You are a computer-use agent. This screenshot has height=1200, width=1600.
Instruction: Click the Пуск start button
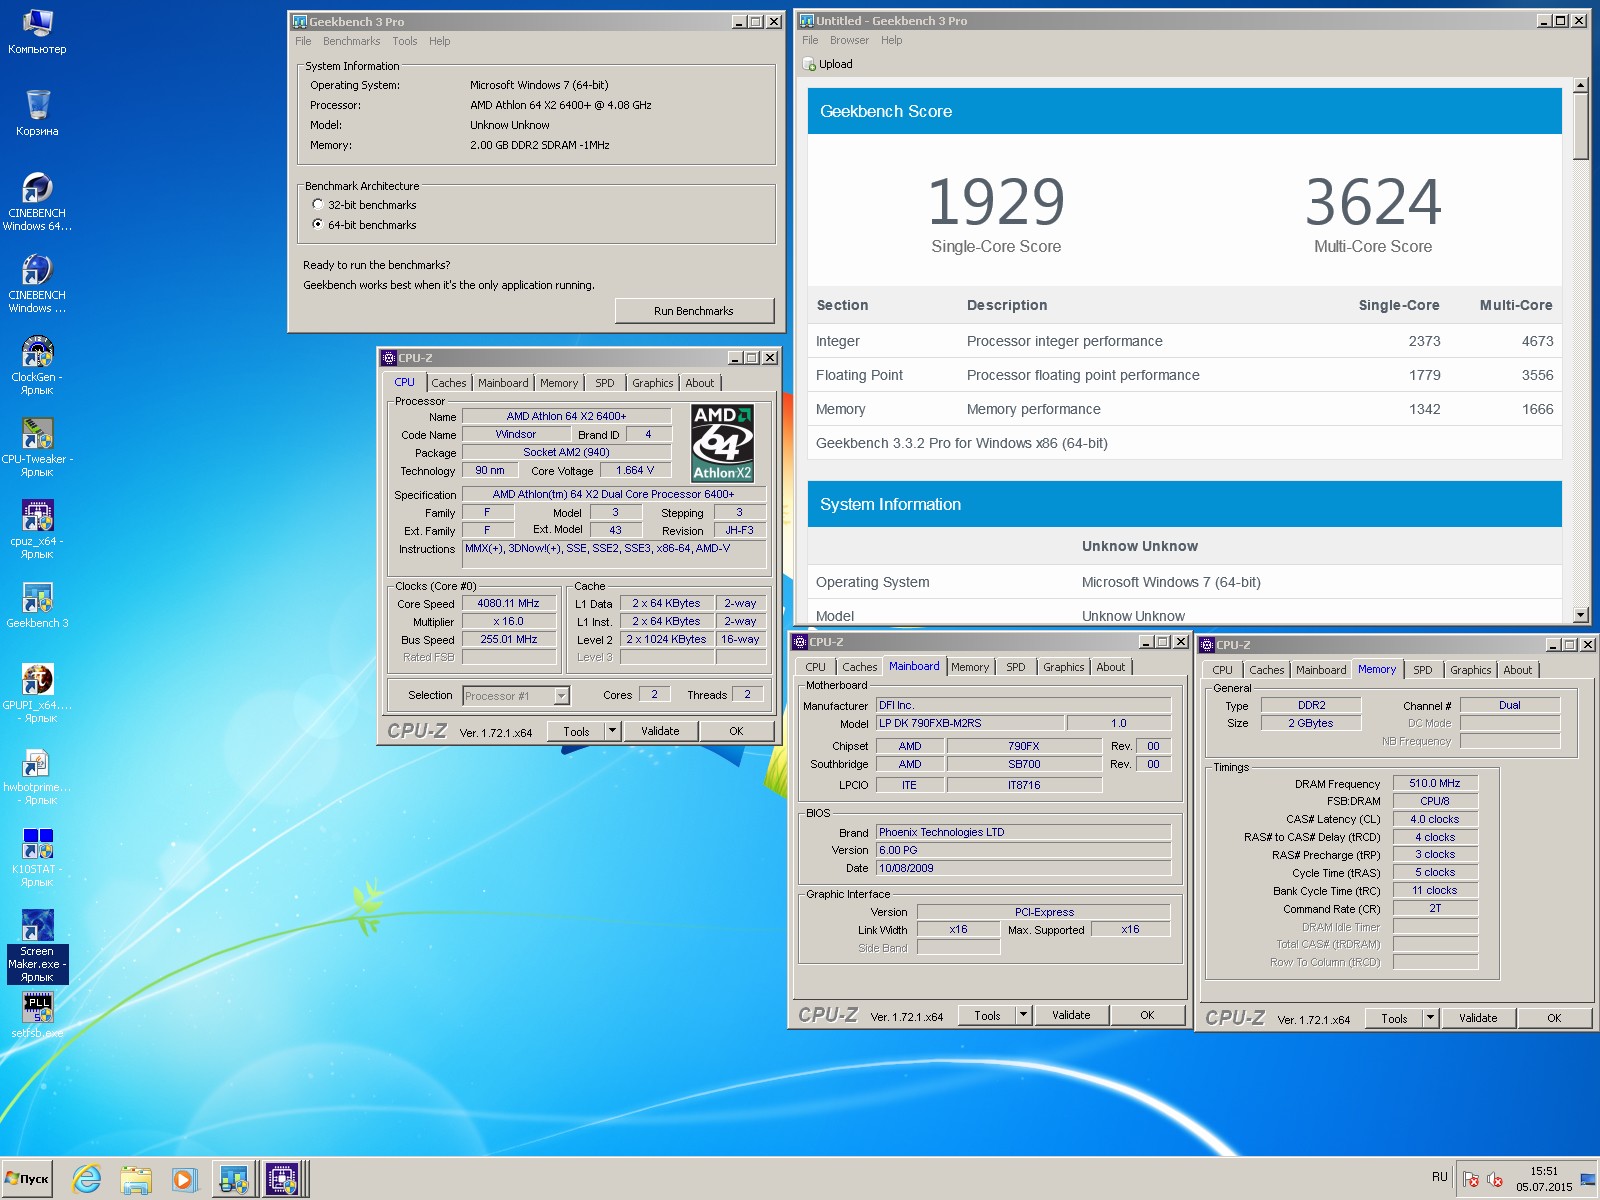coord(27,1180)
